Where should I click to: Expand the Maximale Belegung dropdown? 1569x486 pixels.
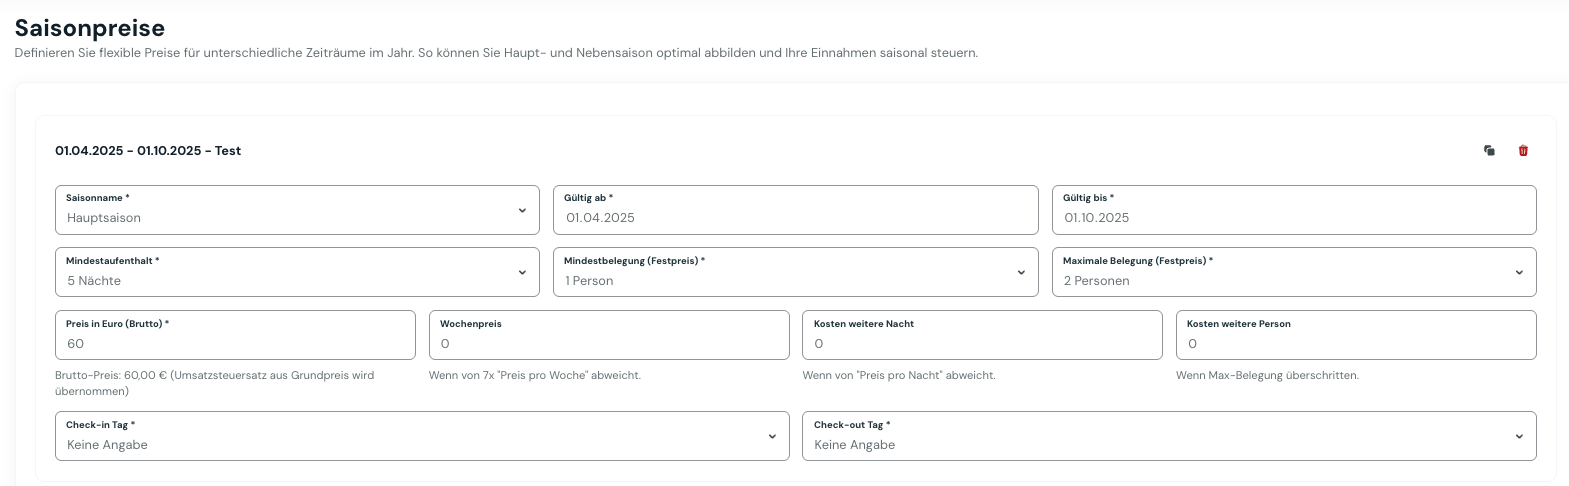(1293, 273)
